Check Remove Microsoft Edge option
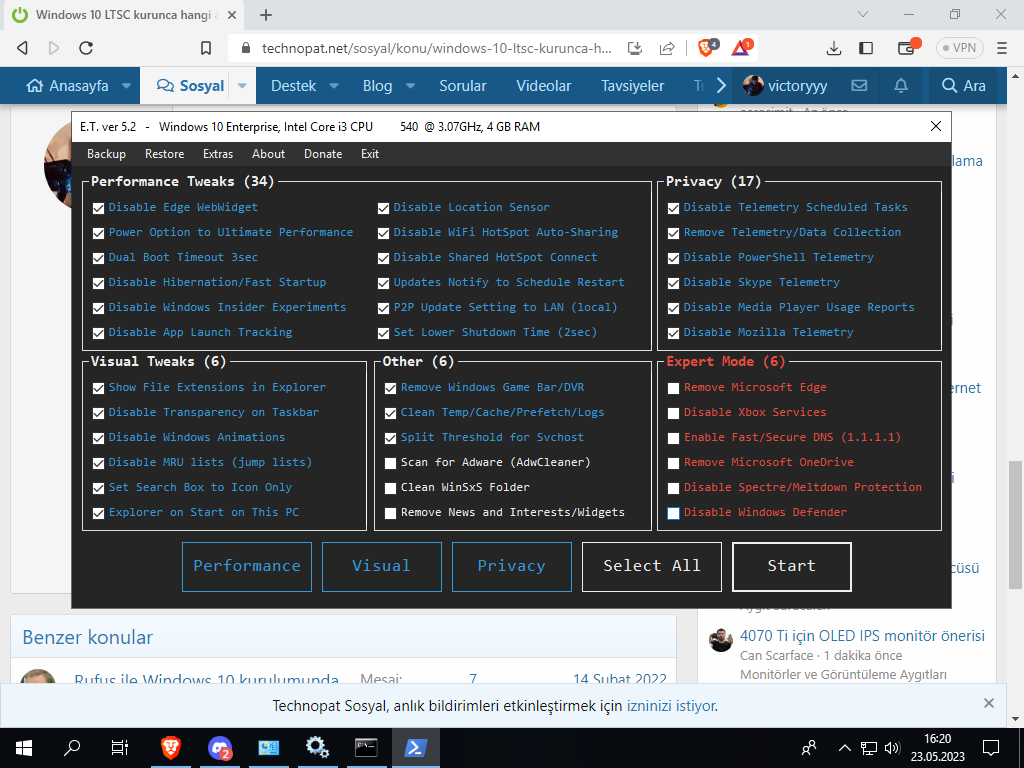 pos(673,389)
